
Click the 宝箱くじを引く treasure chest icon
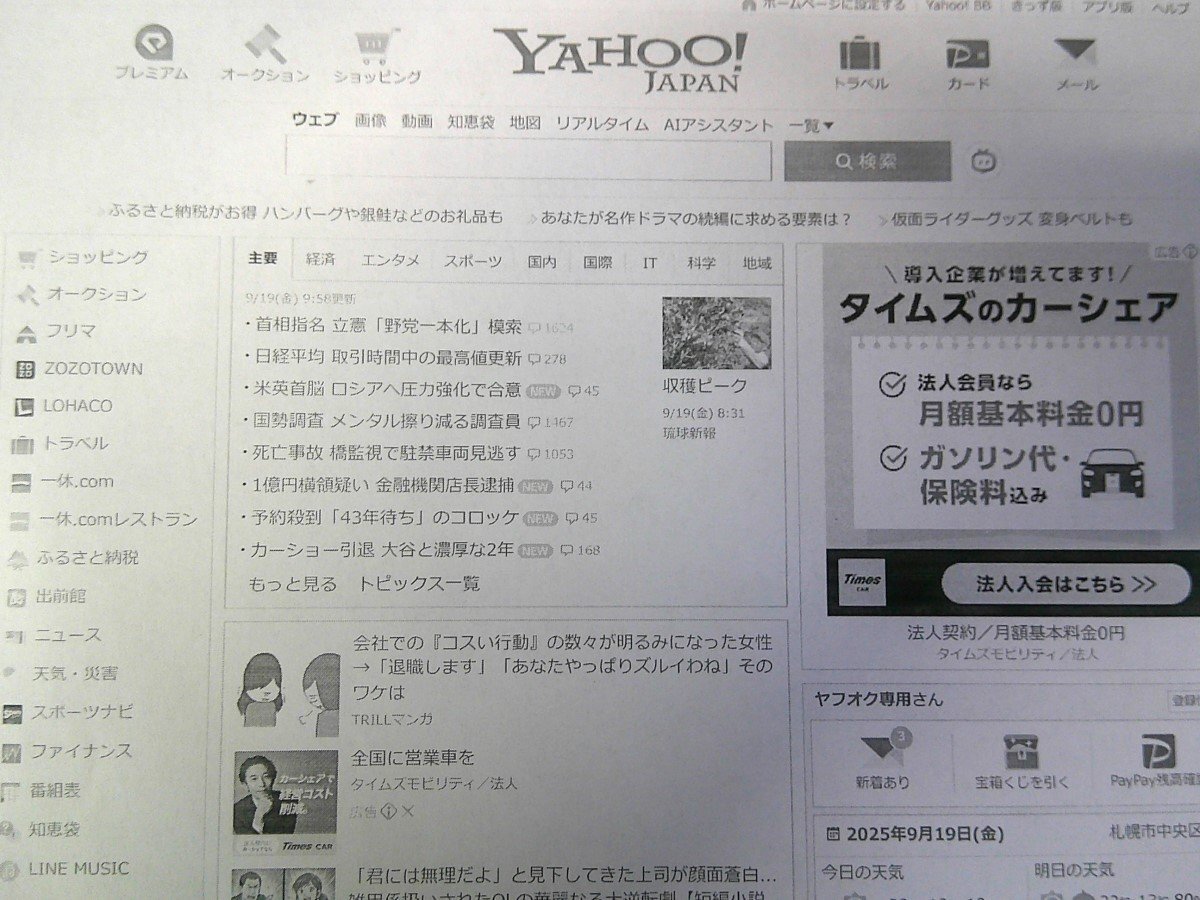[1022, 758]
